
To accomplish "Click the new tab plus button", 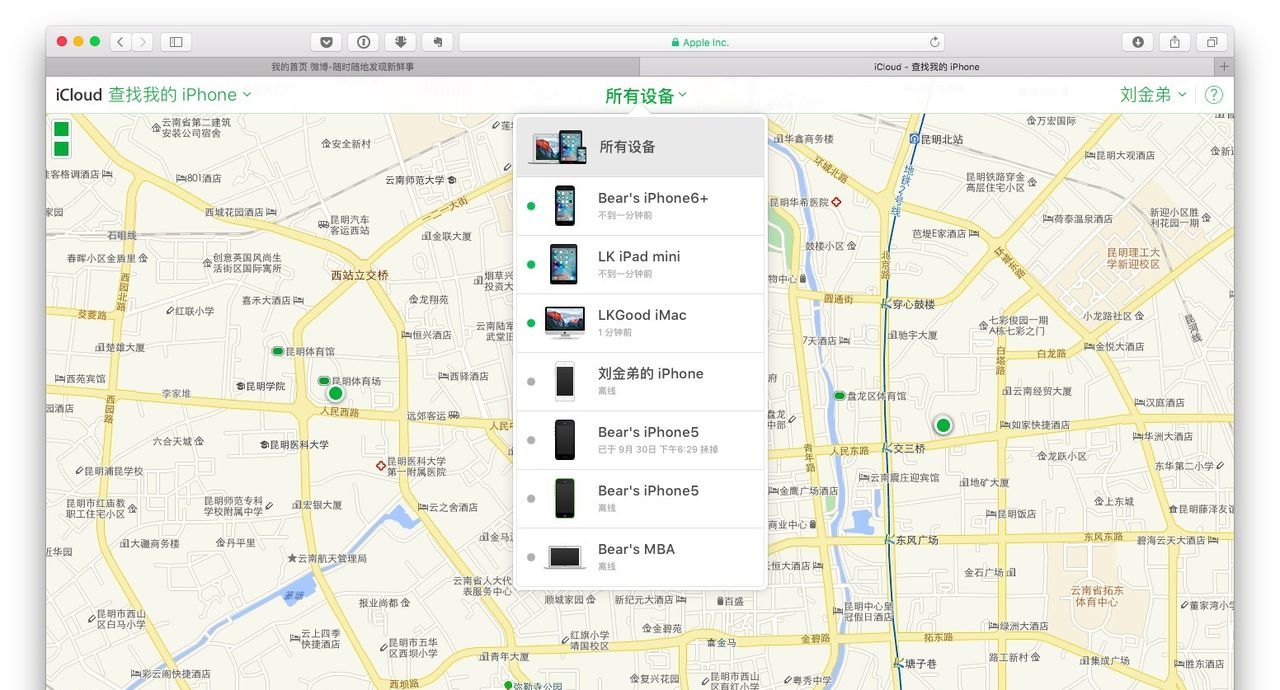I will [1223, 67].
